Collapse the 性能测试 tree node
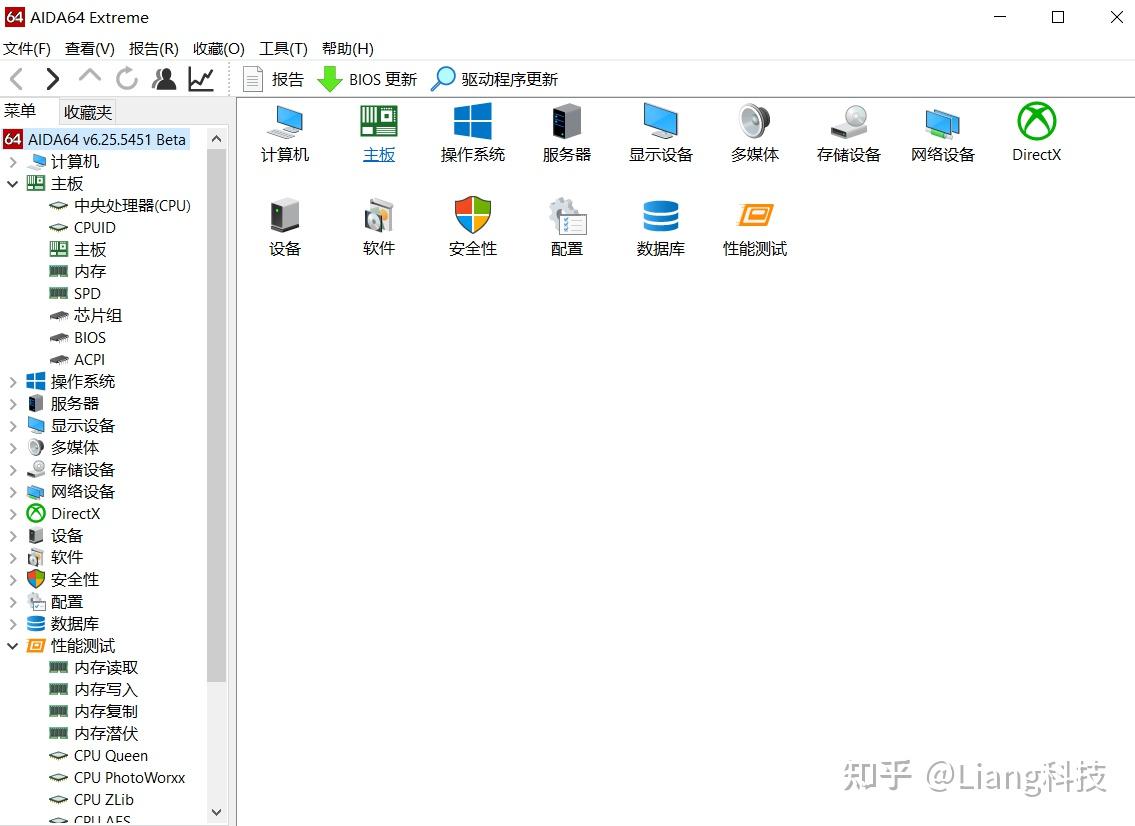 [12, 646]
